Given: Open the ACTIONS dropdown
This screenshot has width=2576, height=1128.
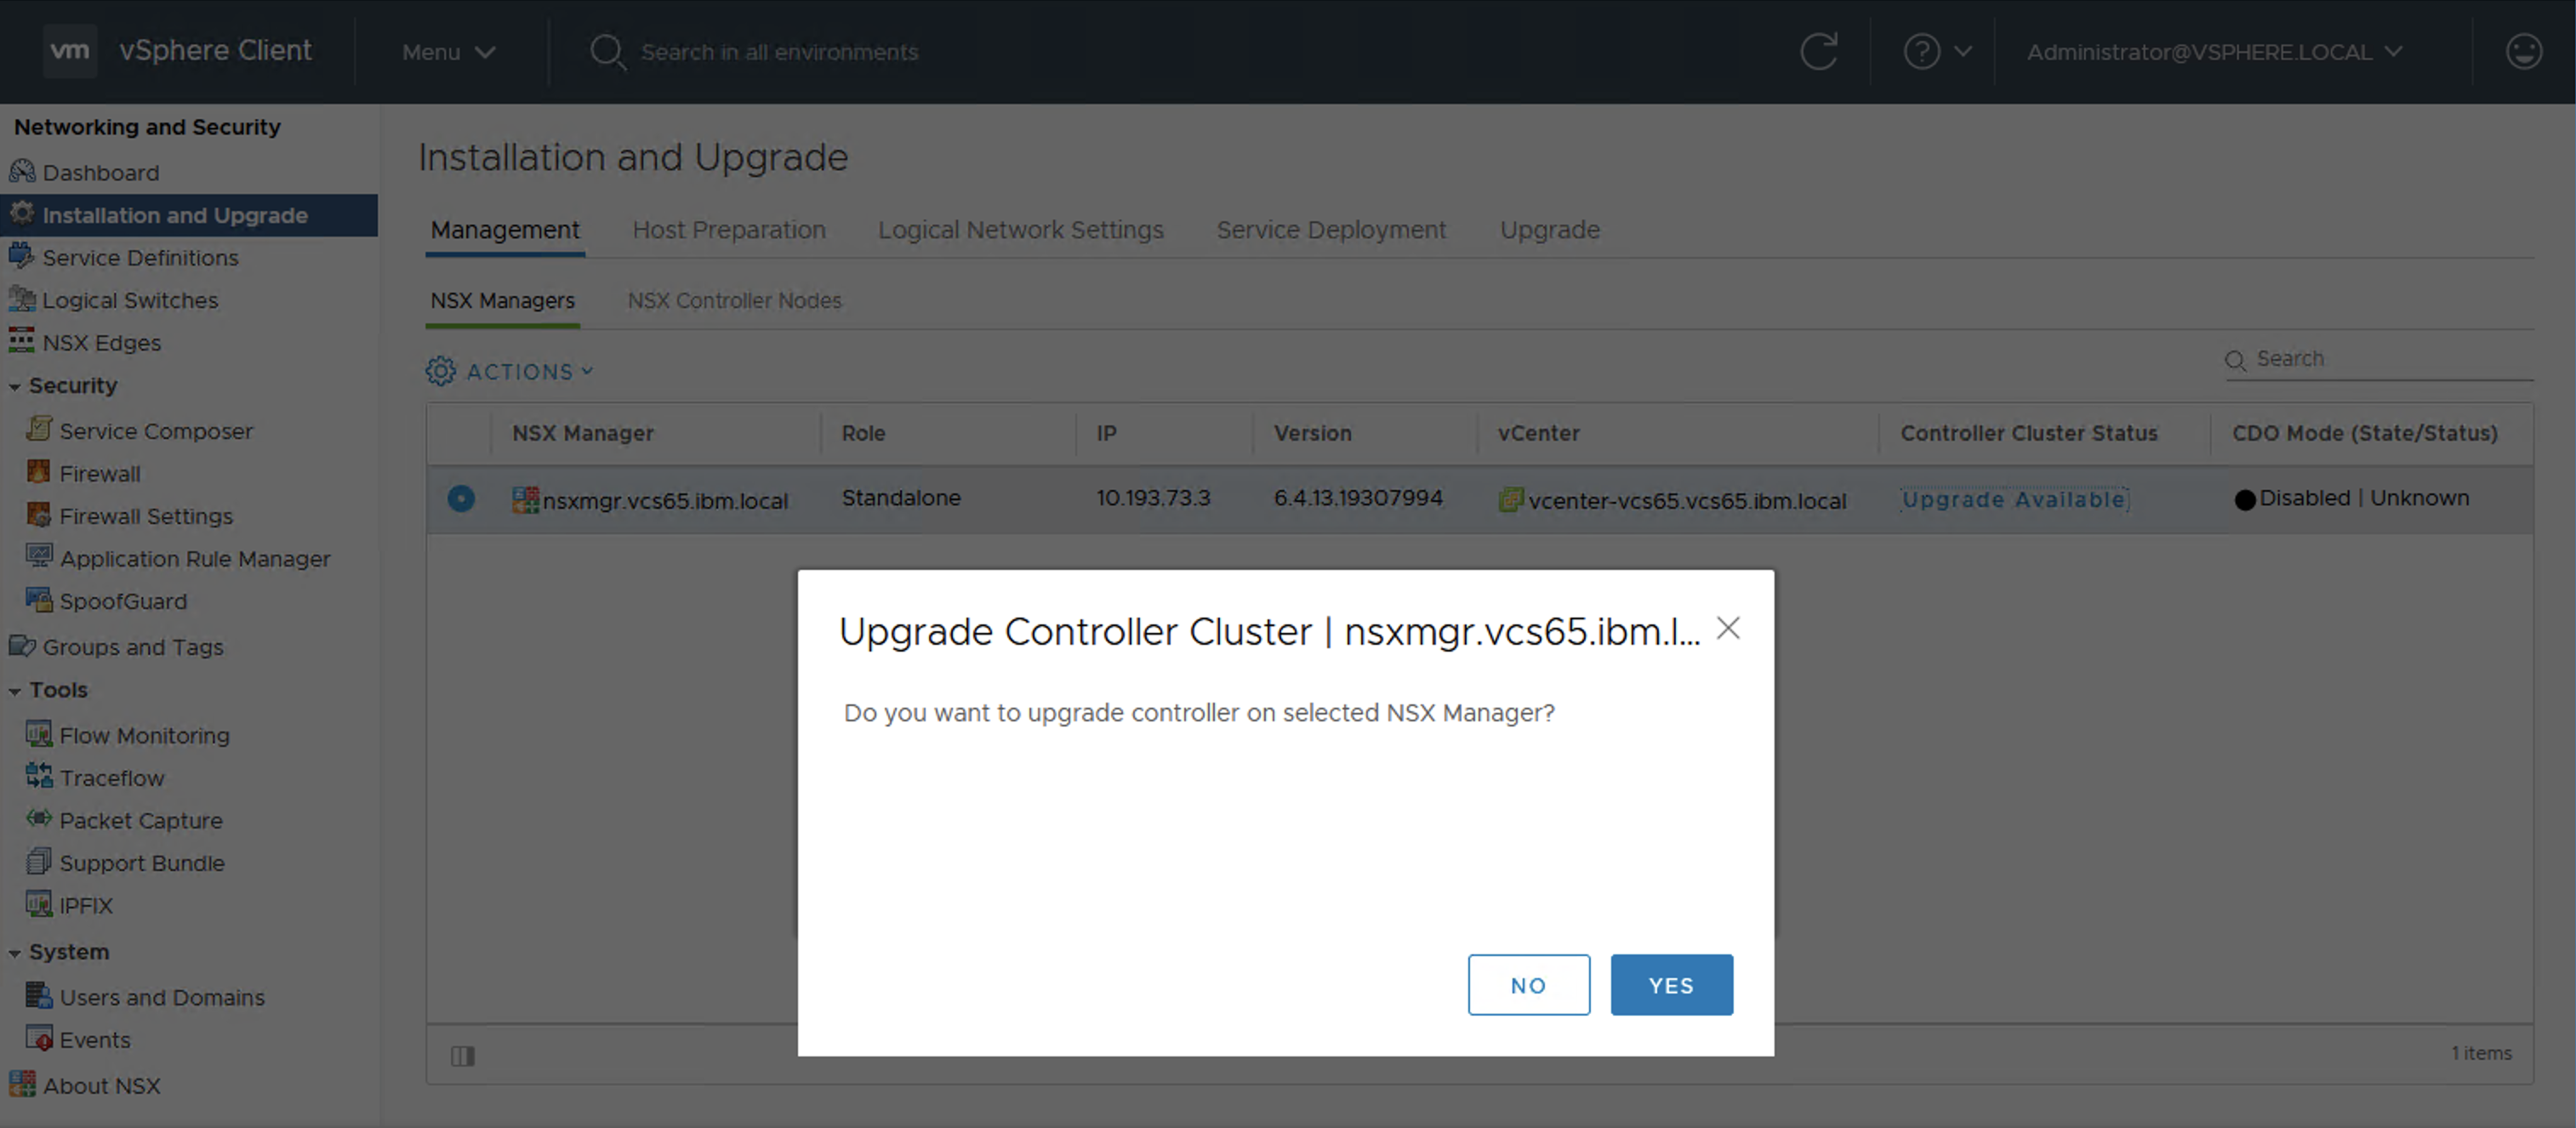Looking at the screenshot, I should [x=510, y=372].
